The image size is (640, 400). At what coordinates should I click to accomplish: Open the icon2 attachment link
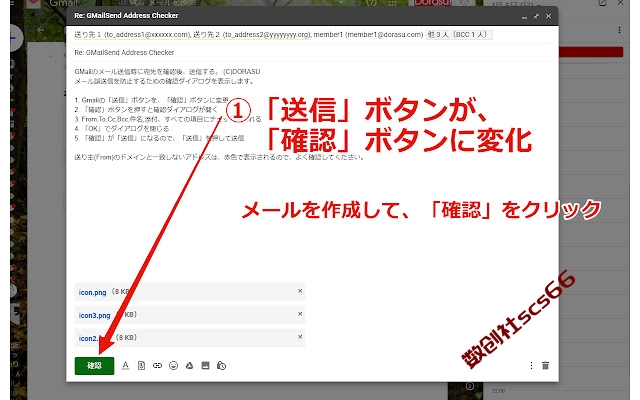[88, 338]
